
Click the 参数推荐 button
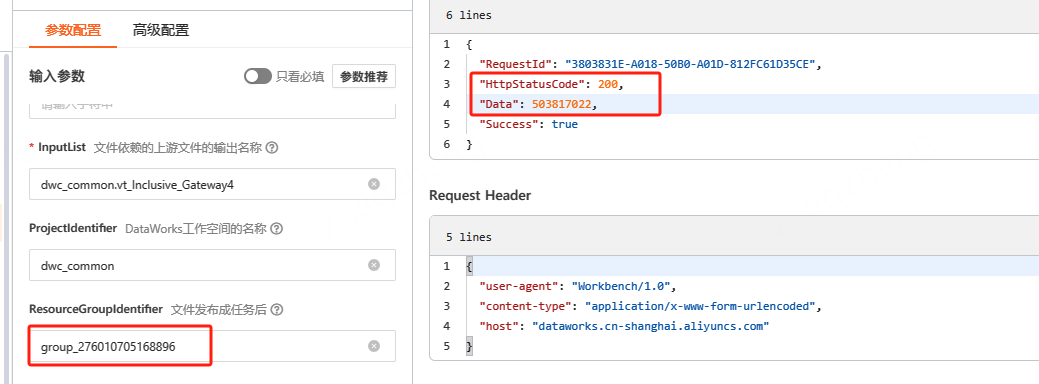364,77
